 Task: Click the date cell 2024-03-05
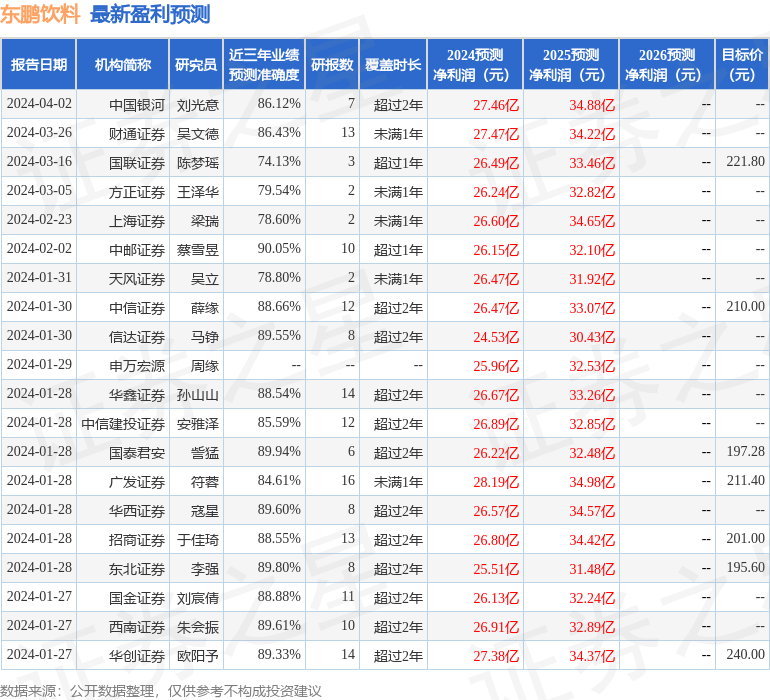(x=39, y=191)
